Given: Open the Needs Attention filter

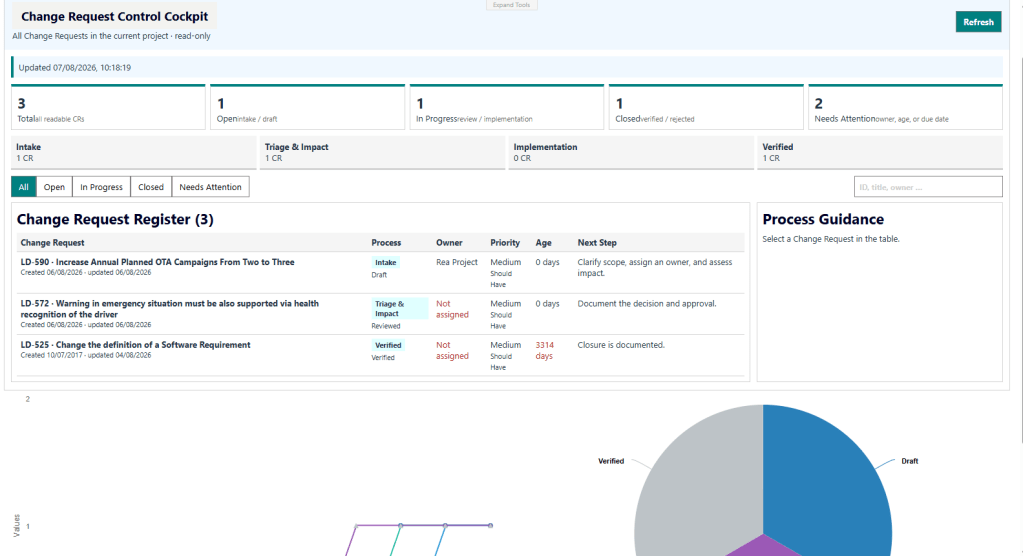Looking at the screenshot, I should click(x=210, y=187).
